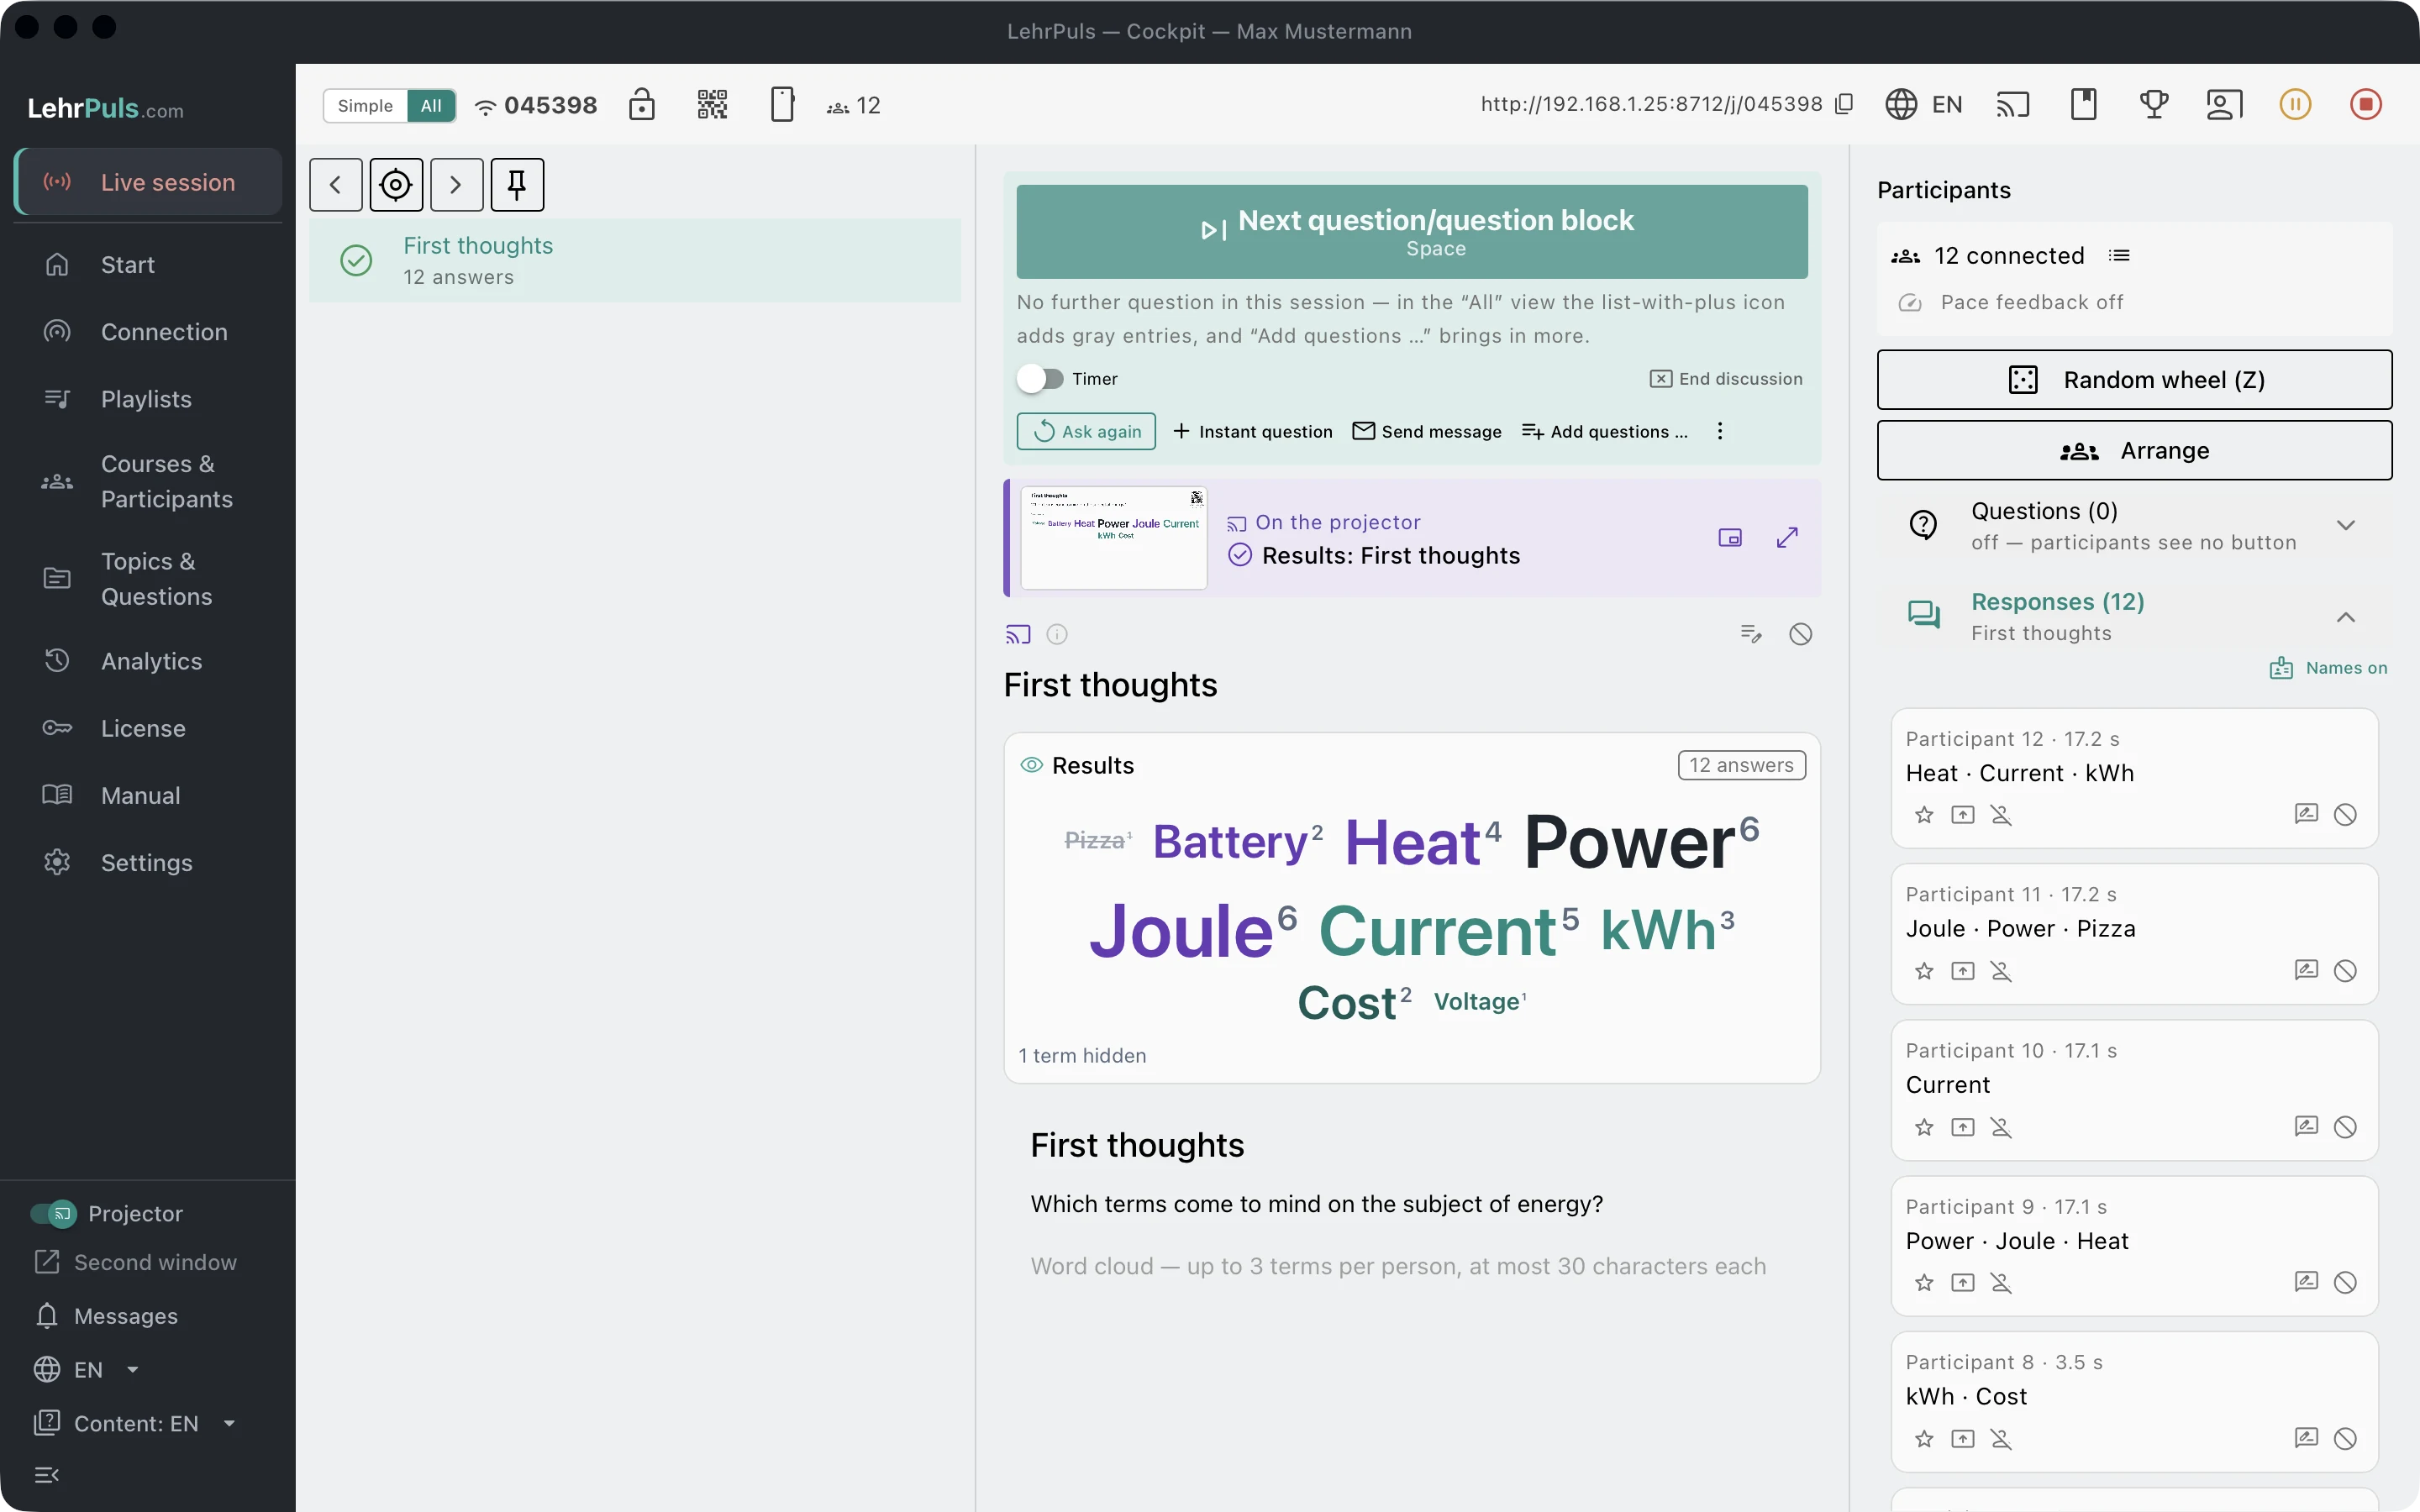Viewport: 2420px width, 1512px height.
Task: Open the trophy leaderboard icon
Action: [2154, 104]
